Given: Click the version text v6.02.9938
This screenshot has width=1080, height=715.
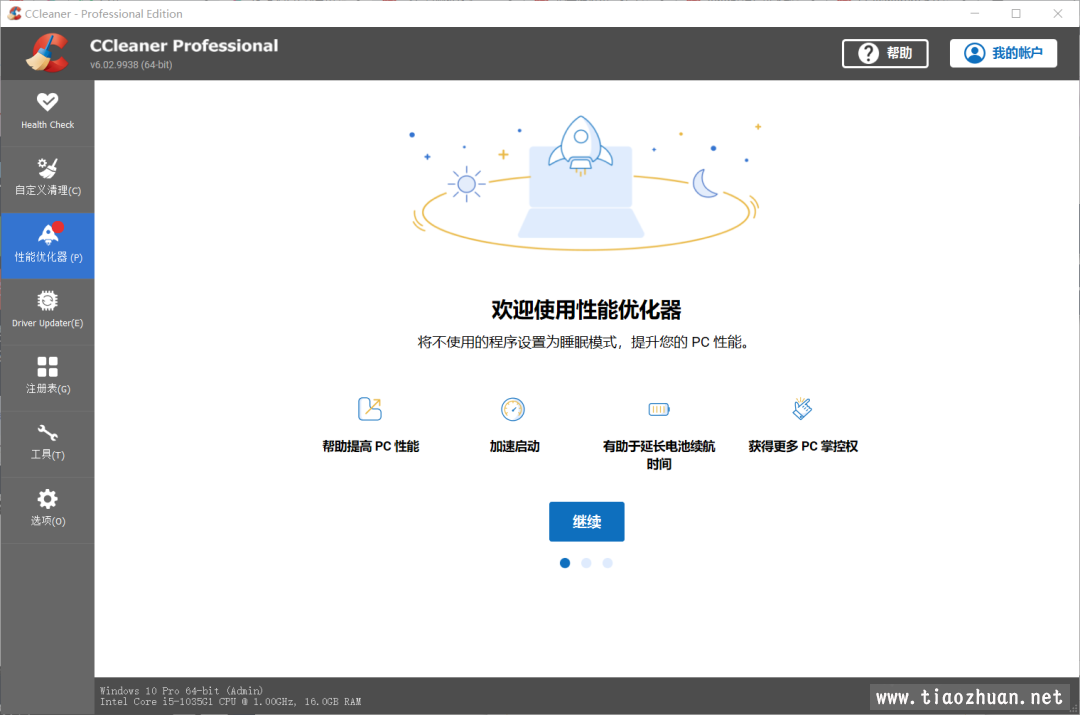Looking at the screenshot, I should click(x=131, y=65).
